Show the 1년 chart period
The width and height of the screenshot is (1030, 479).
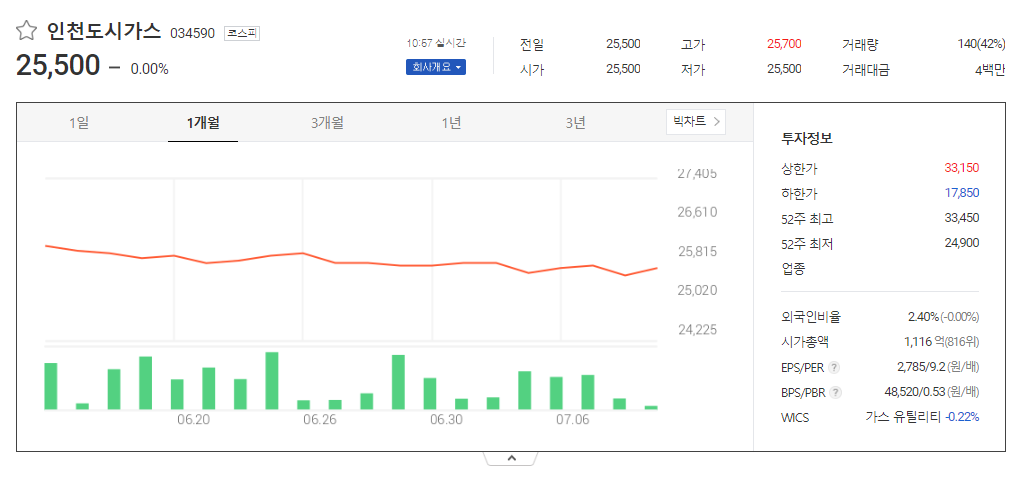[451, 123]
